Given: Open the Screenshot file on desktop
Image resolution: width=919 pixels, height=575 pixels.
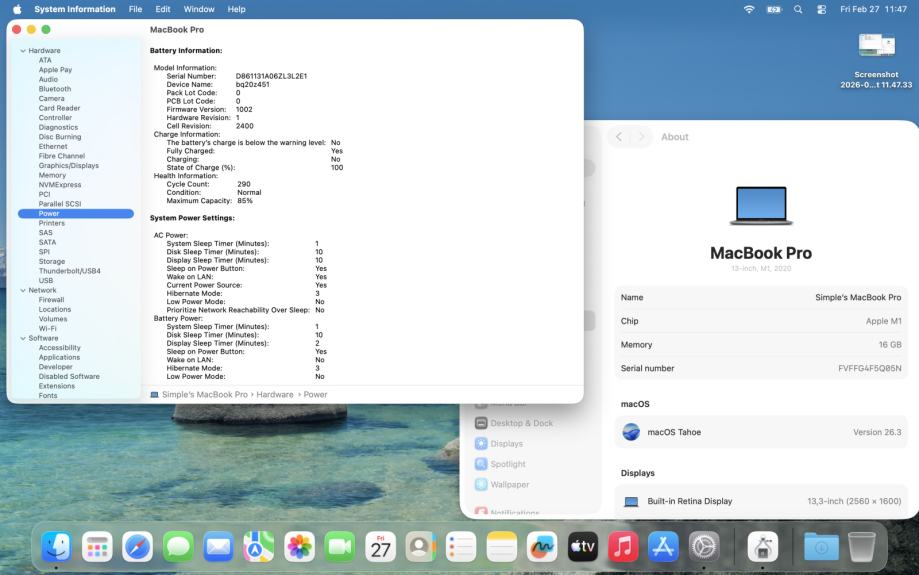Looking at the screenshot, I should [x=876, y=46].
